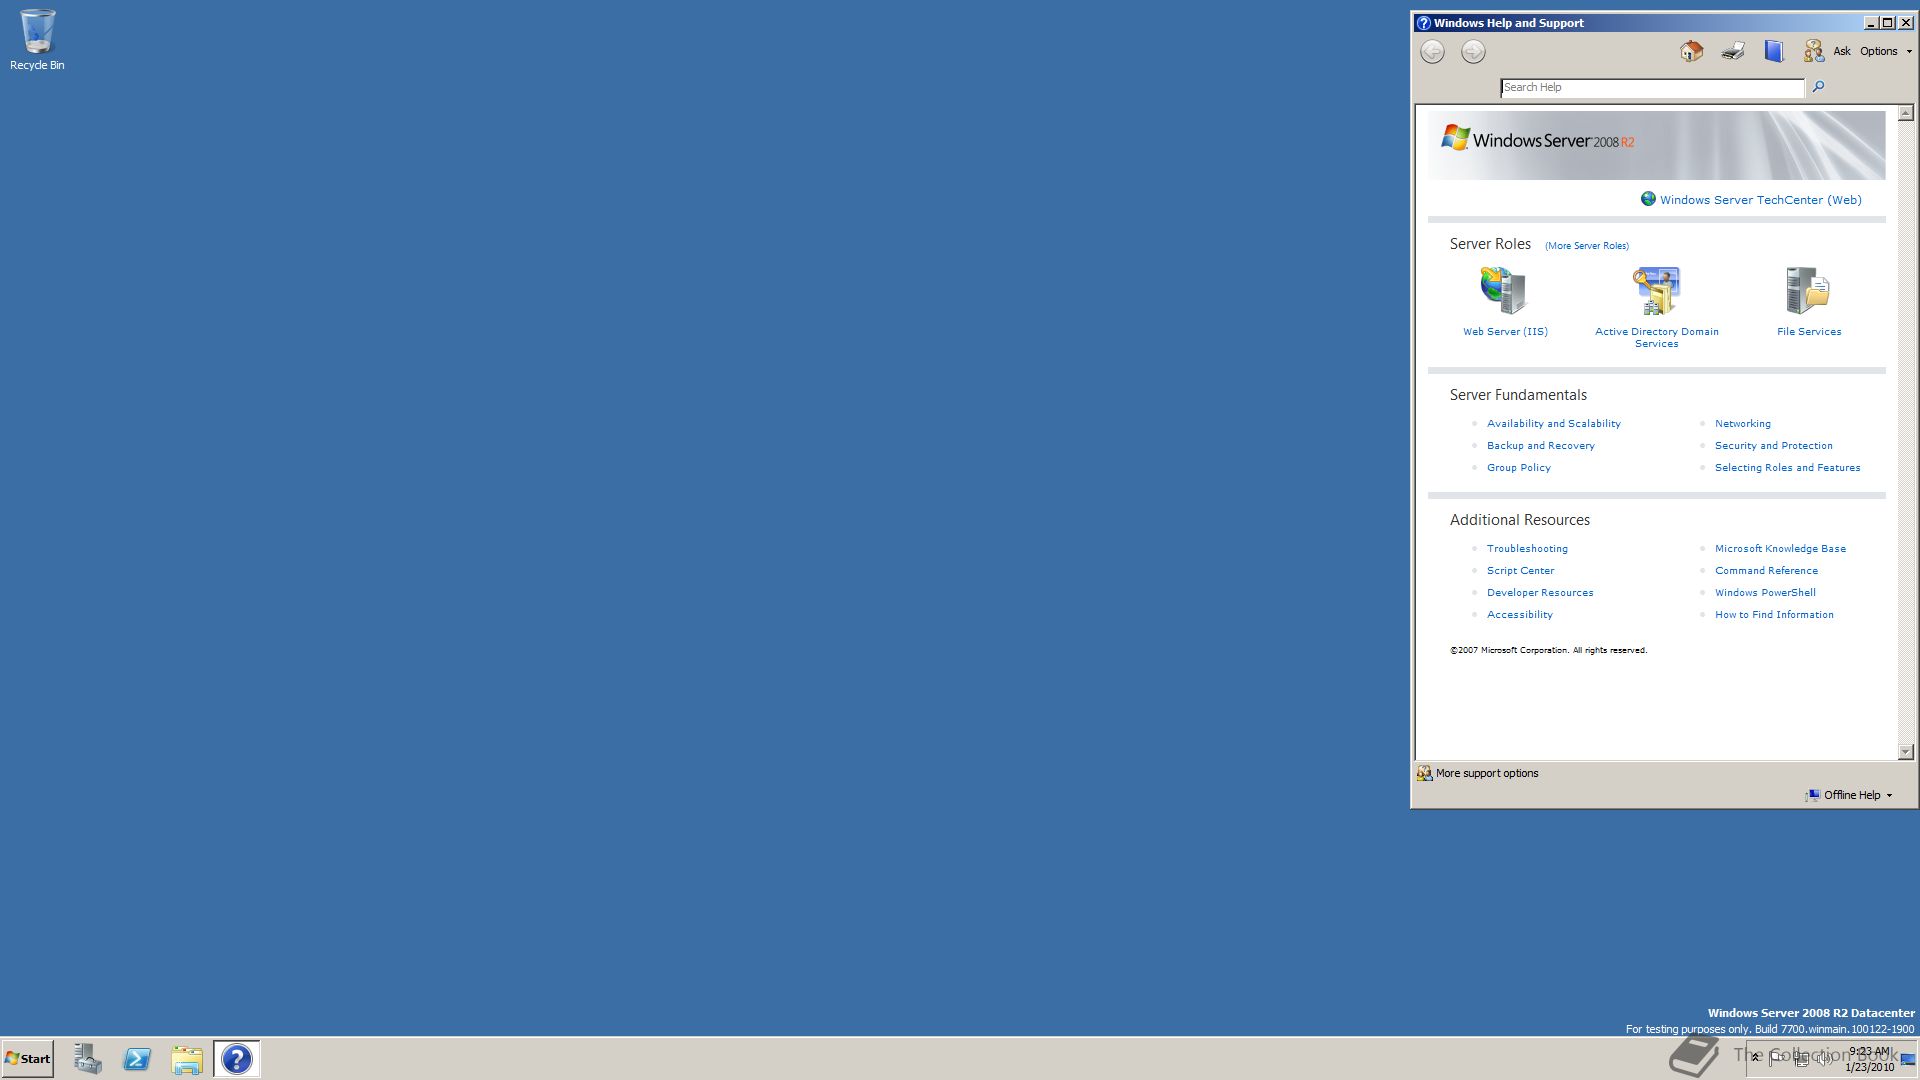Click the Ask people icon

(1813, 51)
